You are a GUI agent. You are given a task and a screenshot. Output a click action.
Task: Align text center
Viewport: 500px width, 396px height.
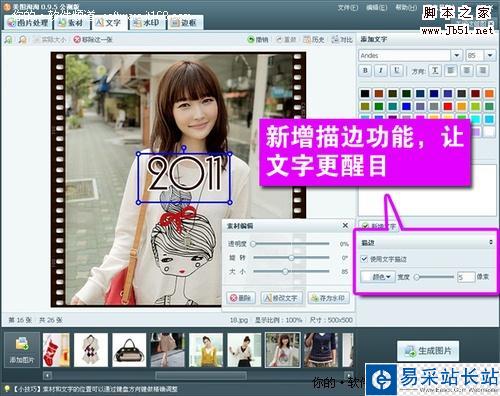(x=467, y=71)
